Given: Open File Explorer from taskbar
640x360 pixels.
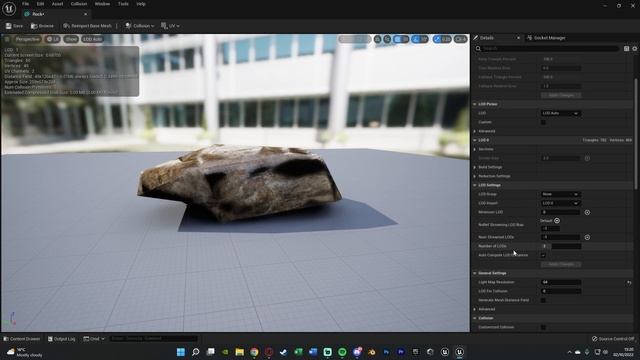Looking at the screenshot, I should click(x=240, y=352).
